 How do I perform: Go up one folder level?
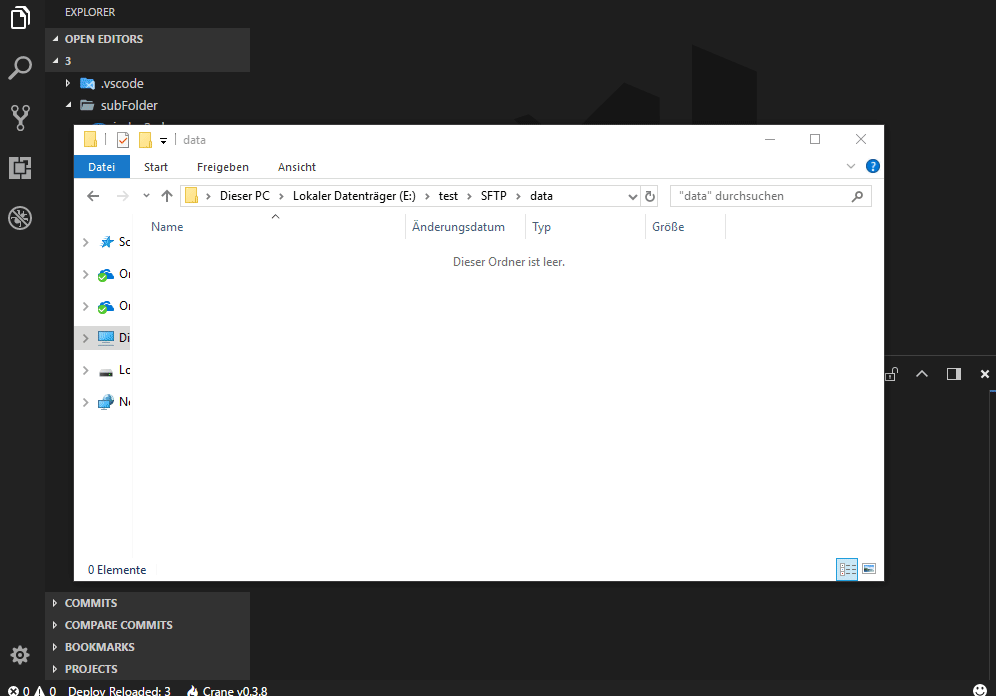point(167,196)
